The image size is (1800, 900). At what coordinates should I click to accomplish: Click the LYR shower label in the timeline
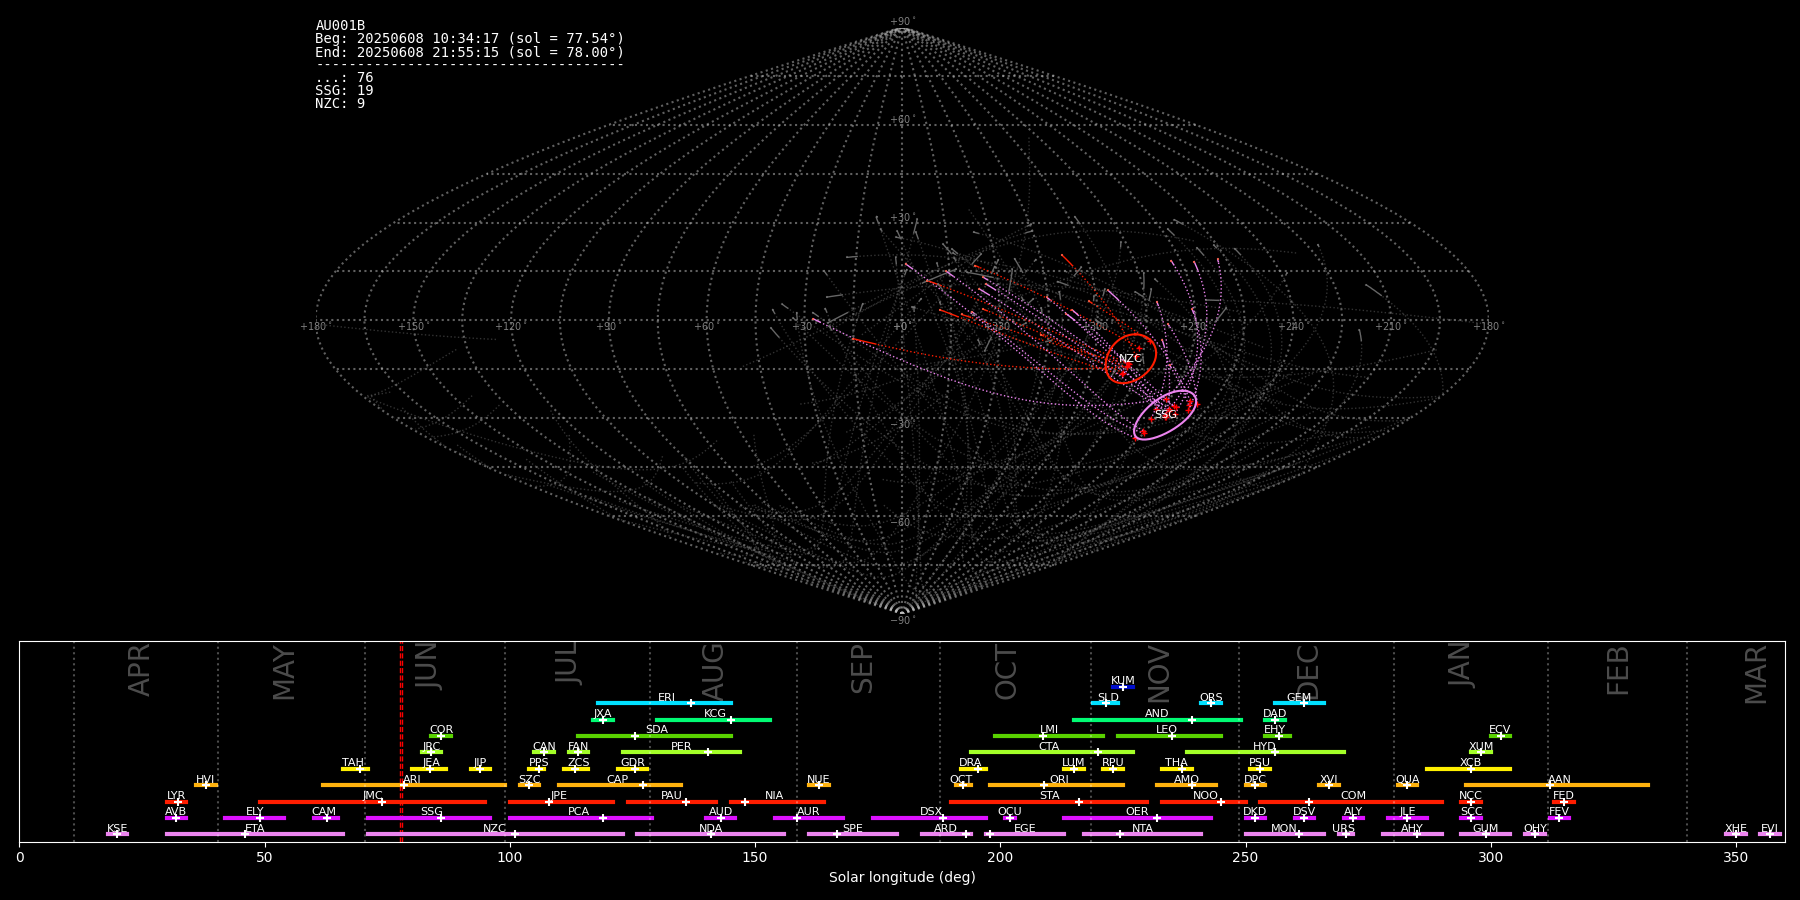tap(176, 796)
